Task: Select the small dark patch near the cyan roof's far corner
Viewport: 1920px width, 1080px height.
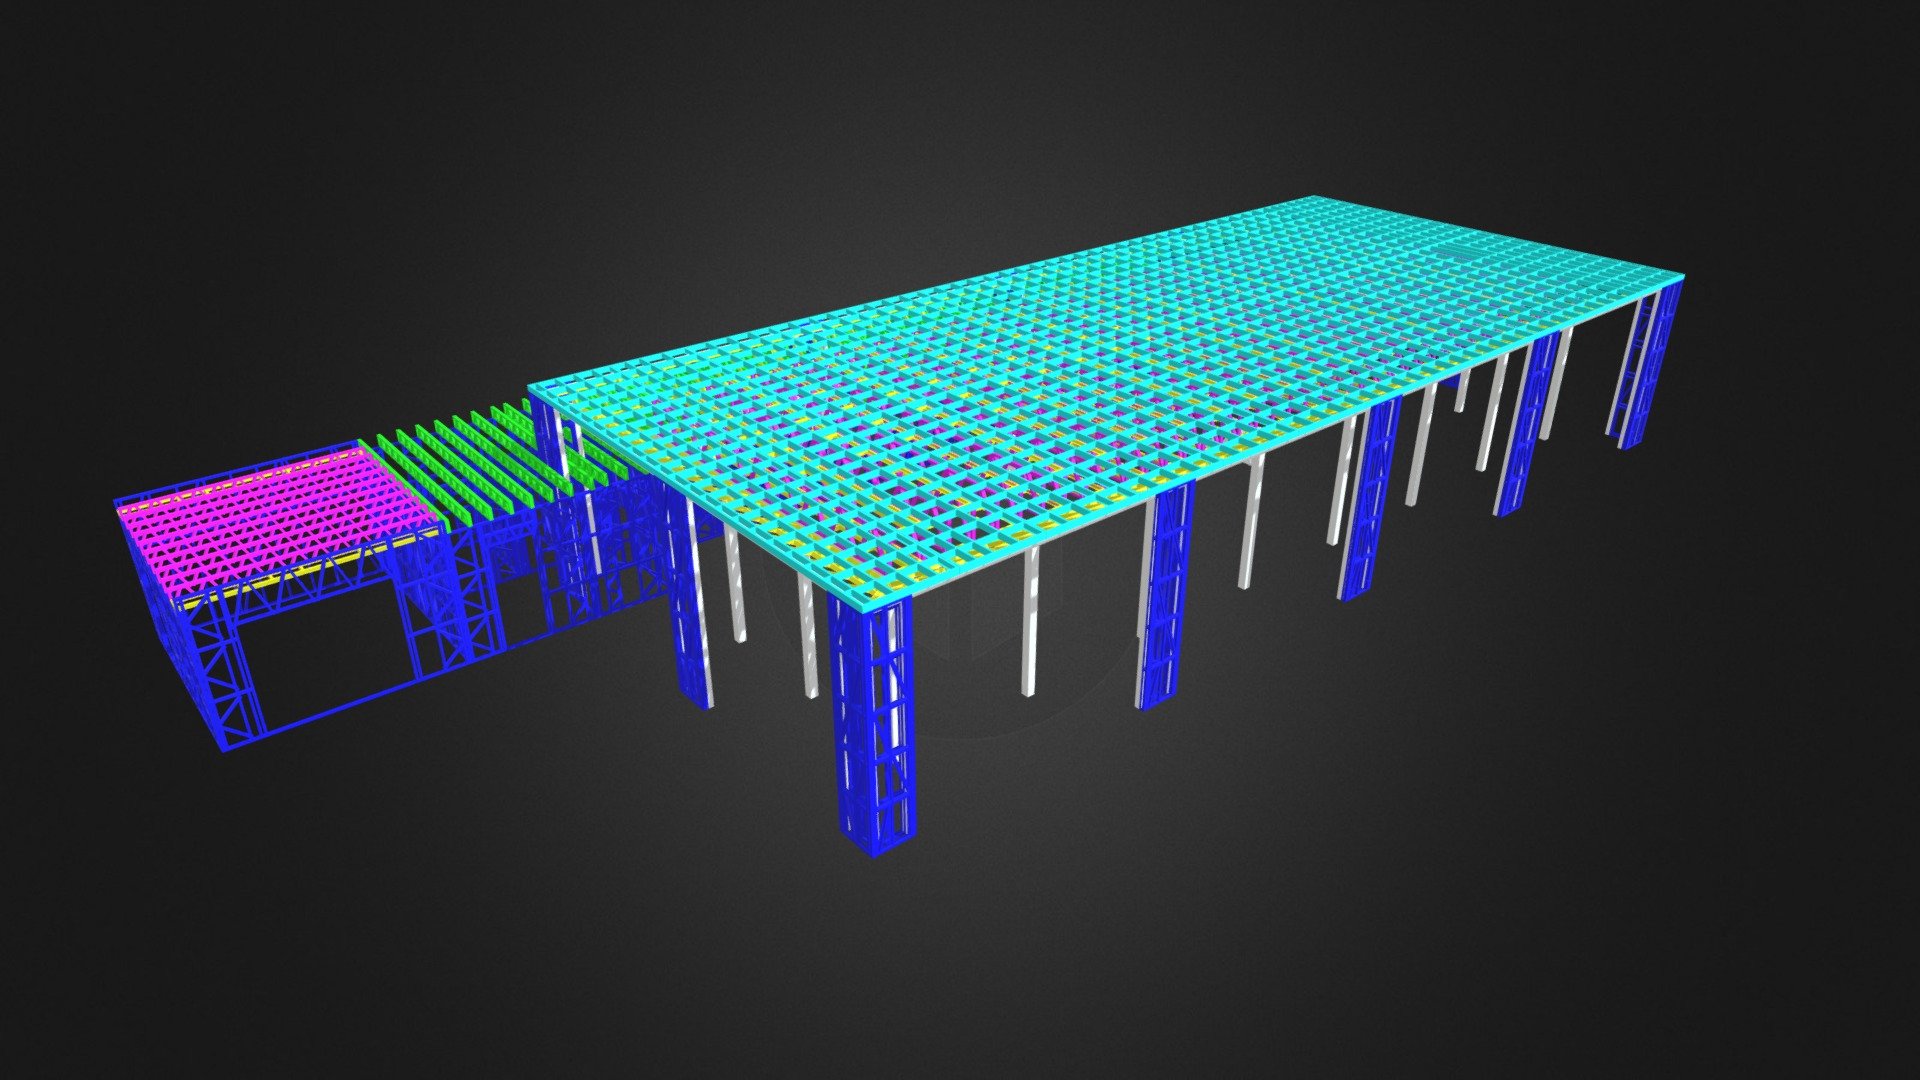Action: click(1462, 254)
